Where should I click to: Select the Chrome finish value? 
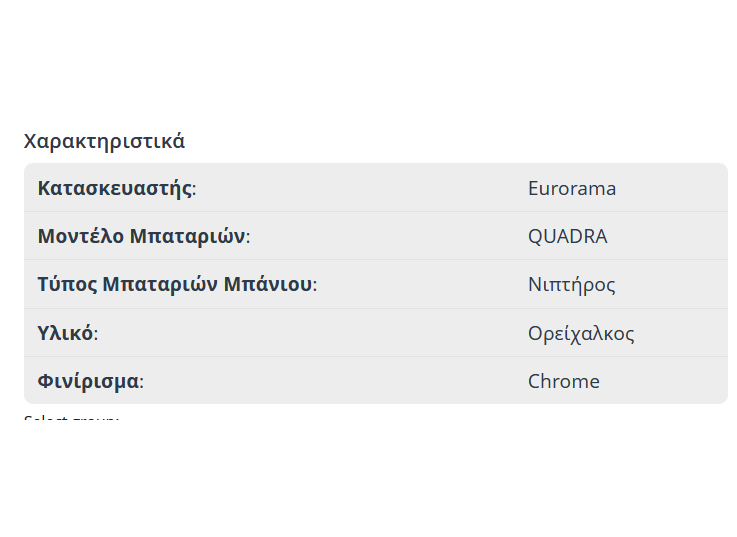pos(563,381)
